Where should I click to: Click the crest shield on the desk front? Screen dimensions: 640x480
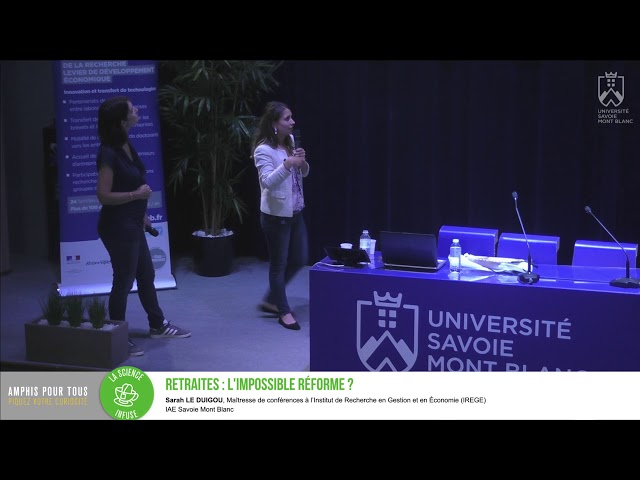pos(387,332)
